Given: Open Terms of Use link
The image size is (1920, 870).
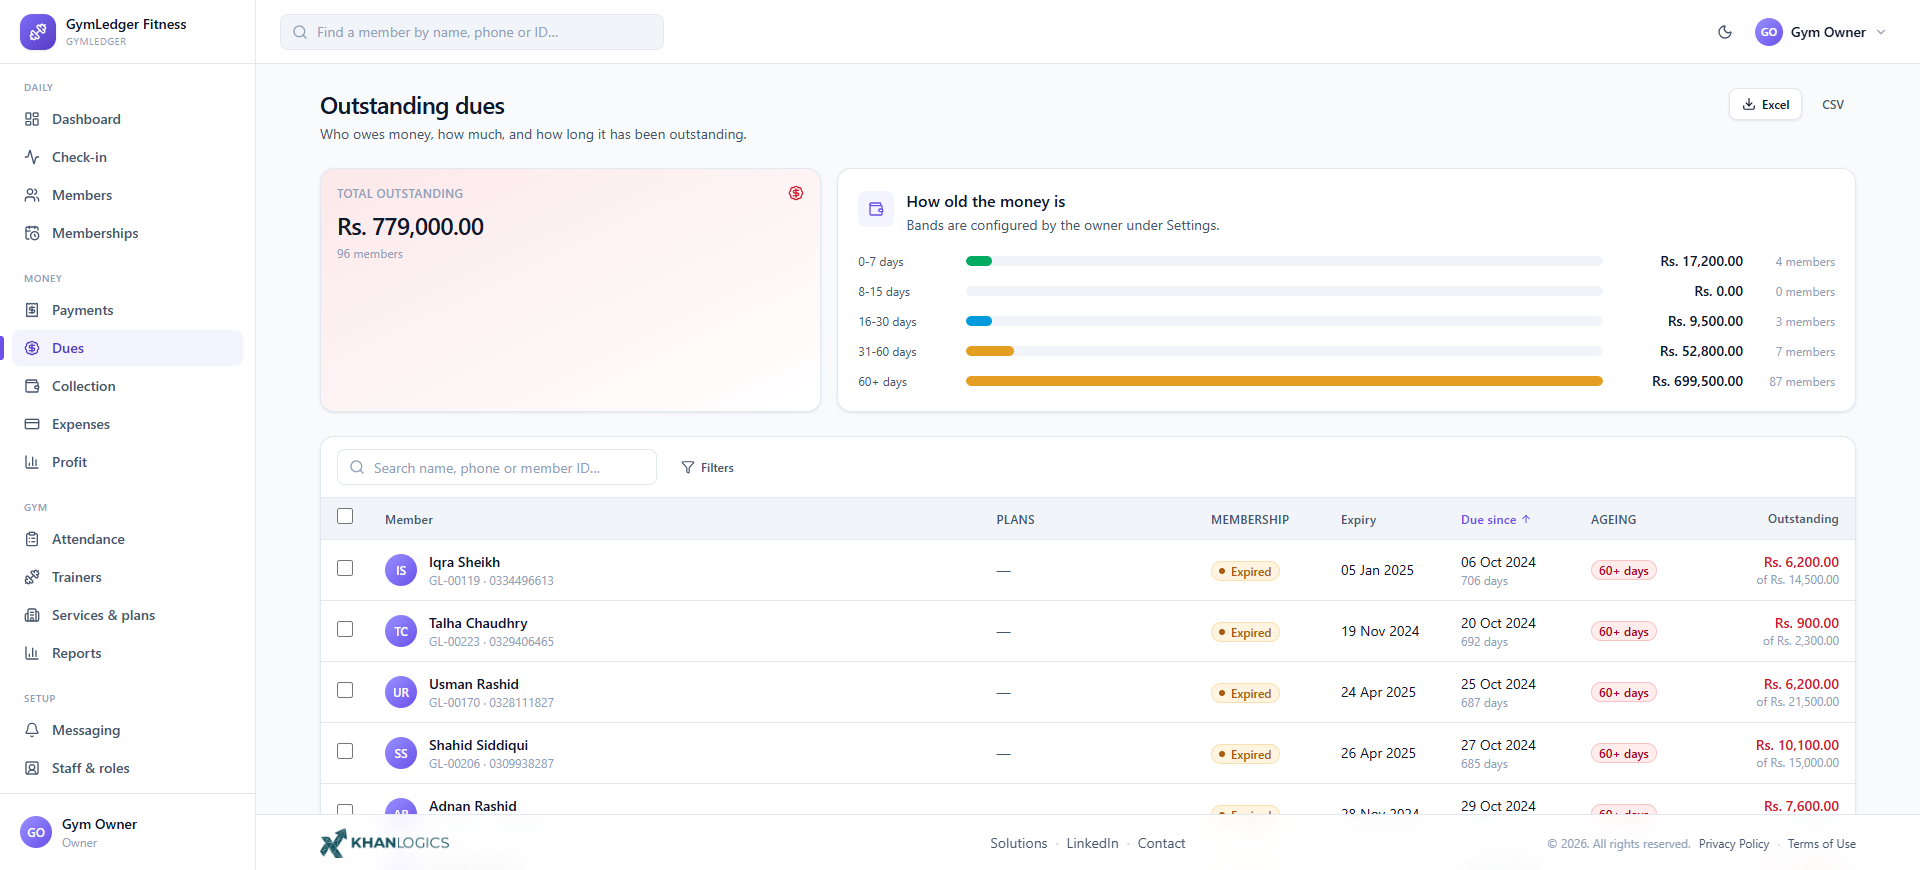Looking at the screenshot, I should [x=1822, y=844].
